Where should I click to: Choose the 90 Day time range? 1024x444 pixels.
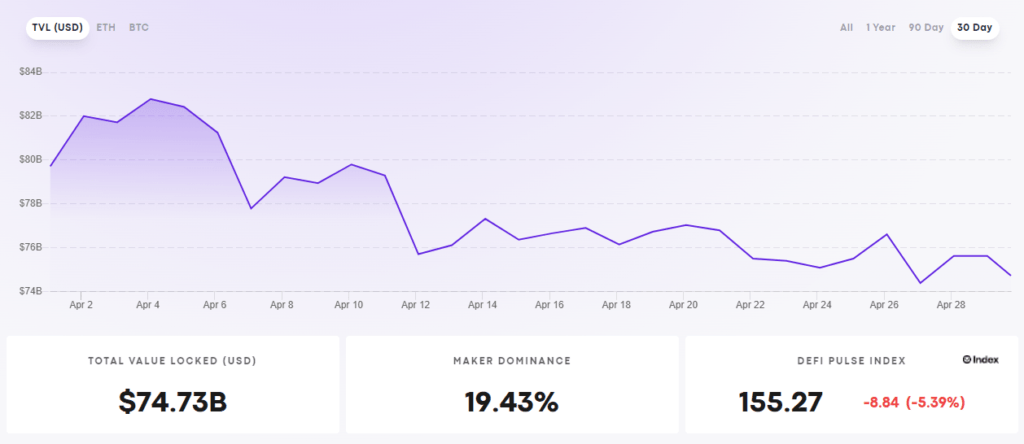(x=926, y=27)
